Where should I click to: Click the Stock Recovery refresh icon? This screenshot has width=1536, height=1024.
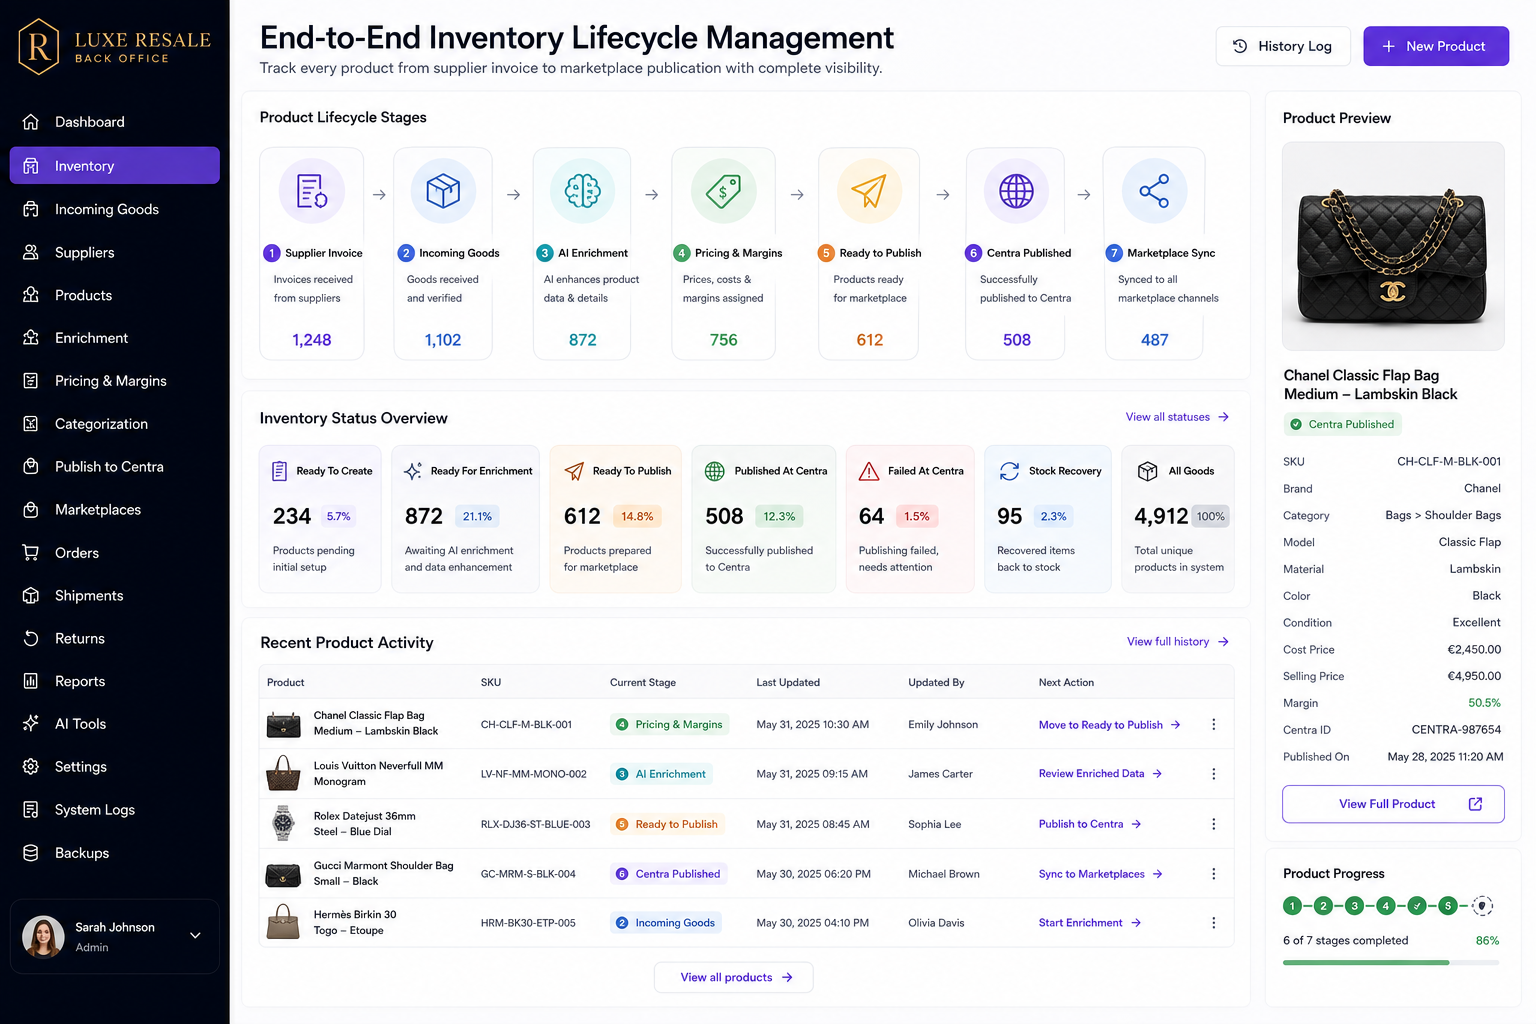pos(1009,471)
